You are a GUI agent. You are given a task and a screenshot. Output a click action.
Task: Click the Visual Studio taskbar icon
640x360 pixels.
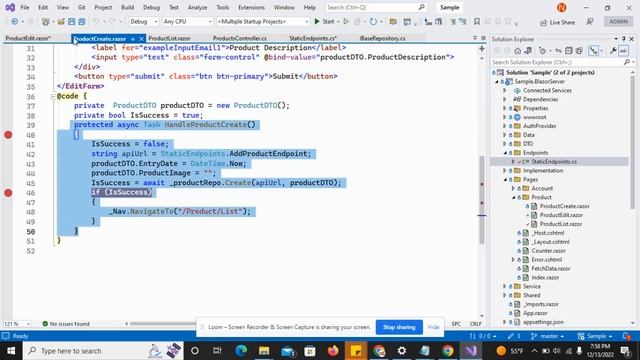point(471,351)
